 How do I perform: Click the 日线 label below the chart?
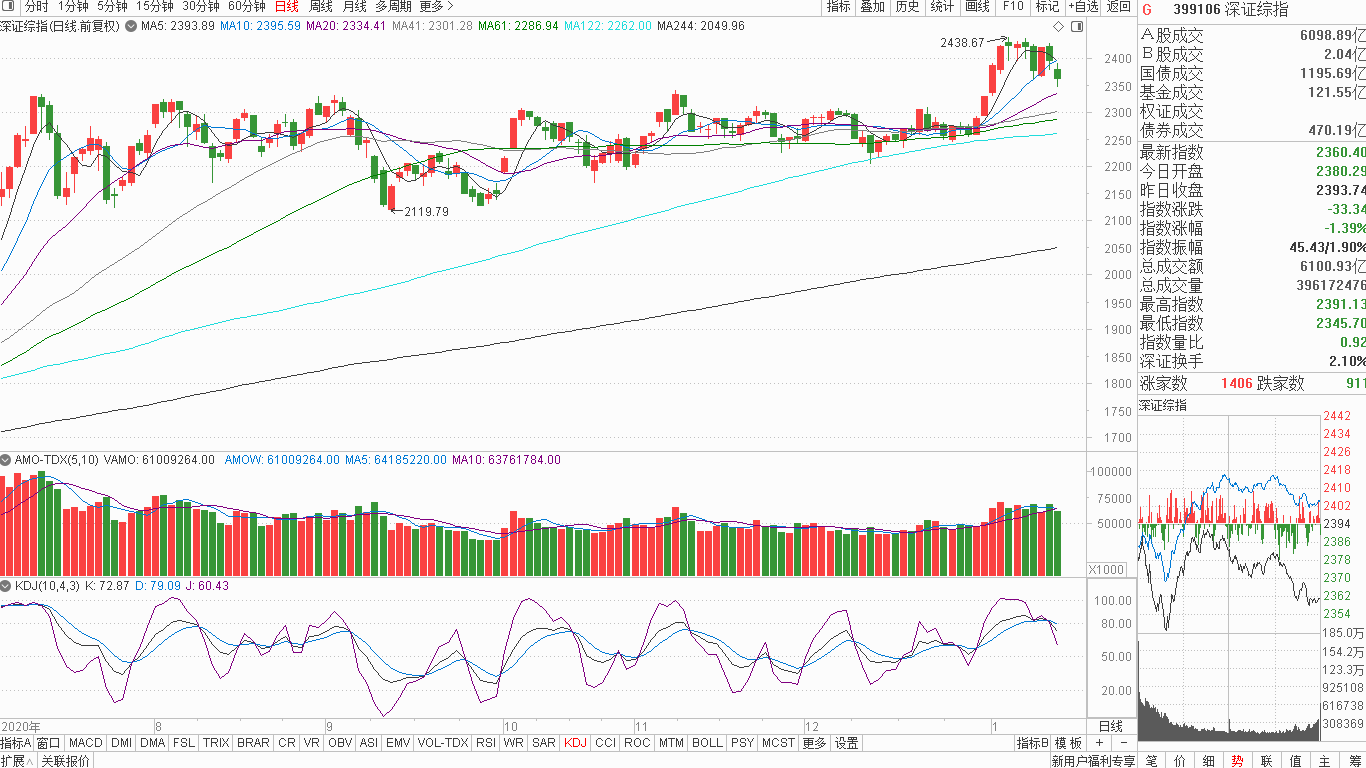pos(1110,726)
